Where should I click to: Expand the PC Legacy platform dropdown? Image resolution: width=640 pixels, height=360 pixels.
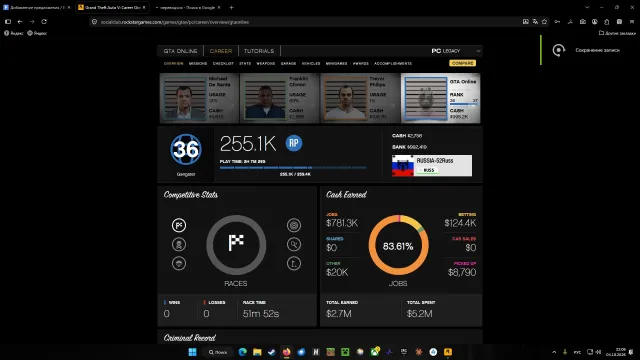tap(478, 51)
